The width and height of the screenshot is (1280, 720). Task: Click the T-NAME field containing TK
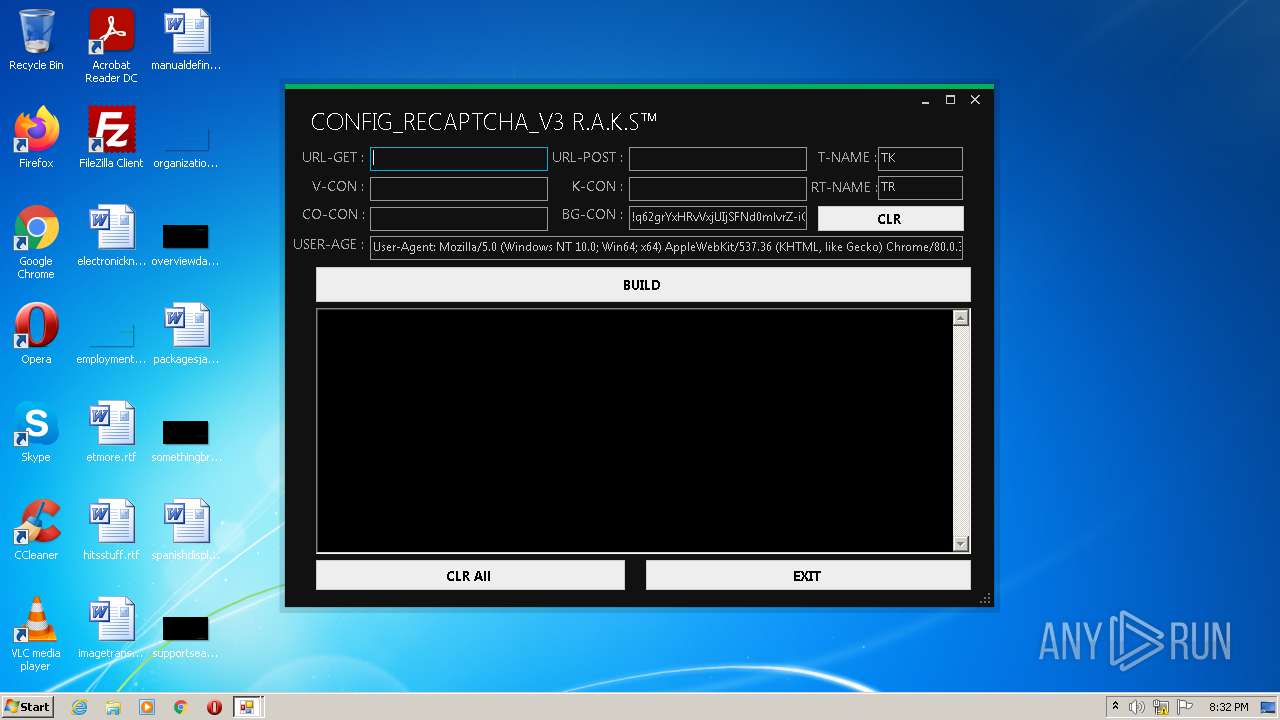click(920, 158)
